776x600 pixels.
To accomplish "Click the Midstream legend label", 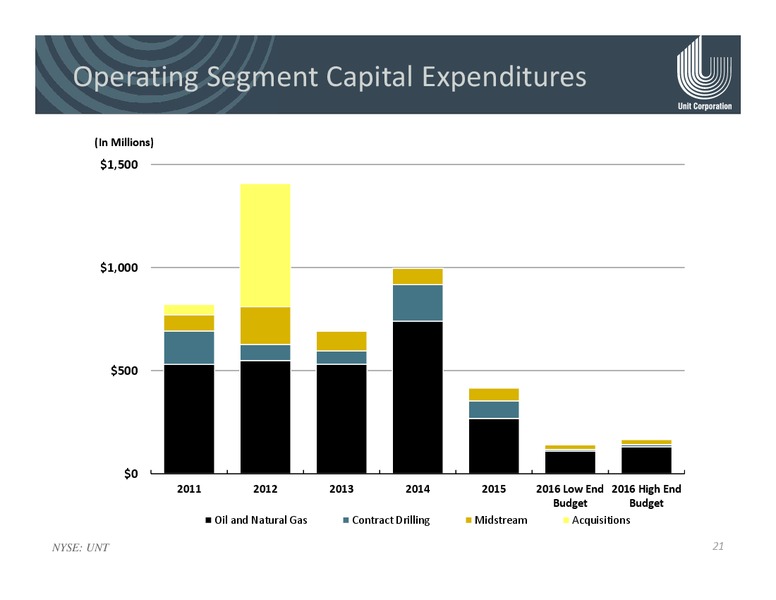I will (501, 520).
